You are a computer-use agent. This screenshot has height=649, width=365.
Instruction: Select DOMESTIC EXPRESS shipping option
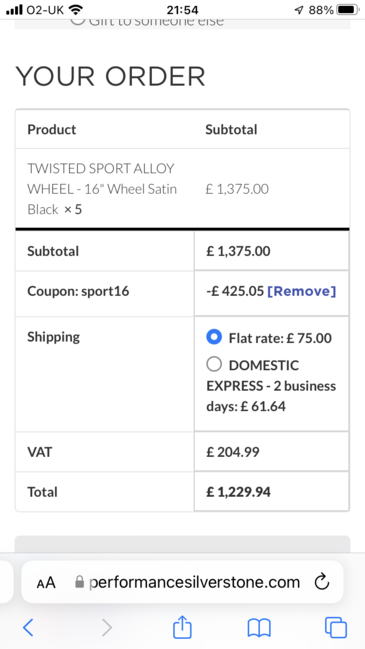(x=214, y=365)
